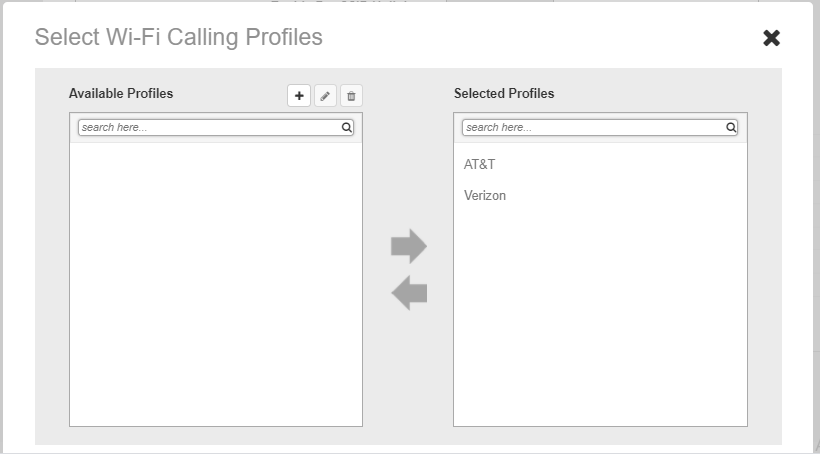Click the pencil edit profile icon

tap(325, 96)
